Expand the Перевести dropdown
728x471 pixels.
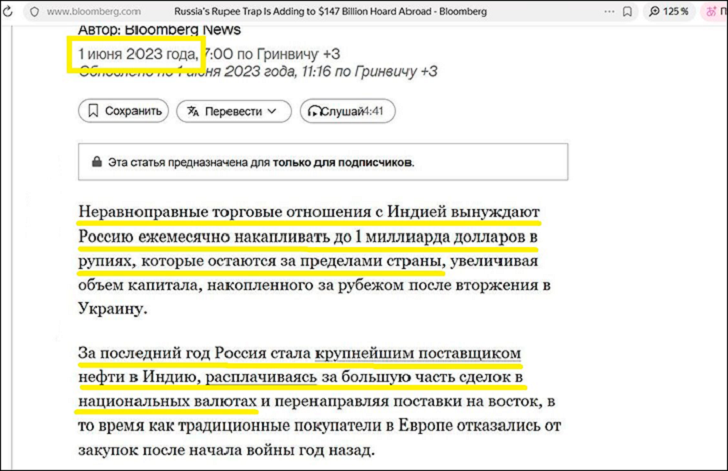(x=234, y=111)
